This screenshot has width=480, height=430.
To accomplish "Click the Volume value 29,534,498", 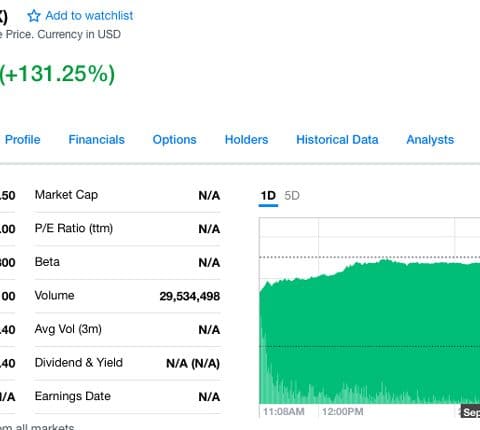I will 190,296.
